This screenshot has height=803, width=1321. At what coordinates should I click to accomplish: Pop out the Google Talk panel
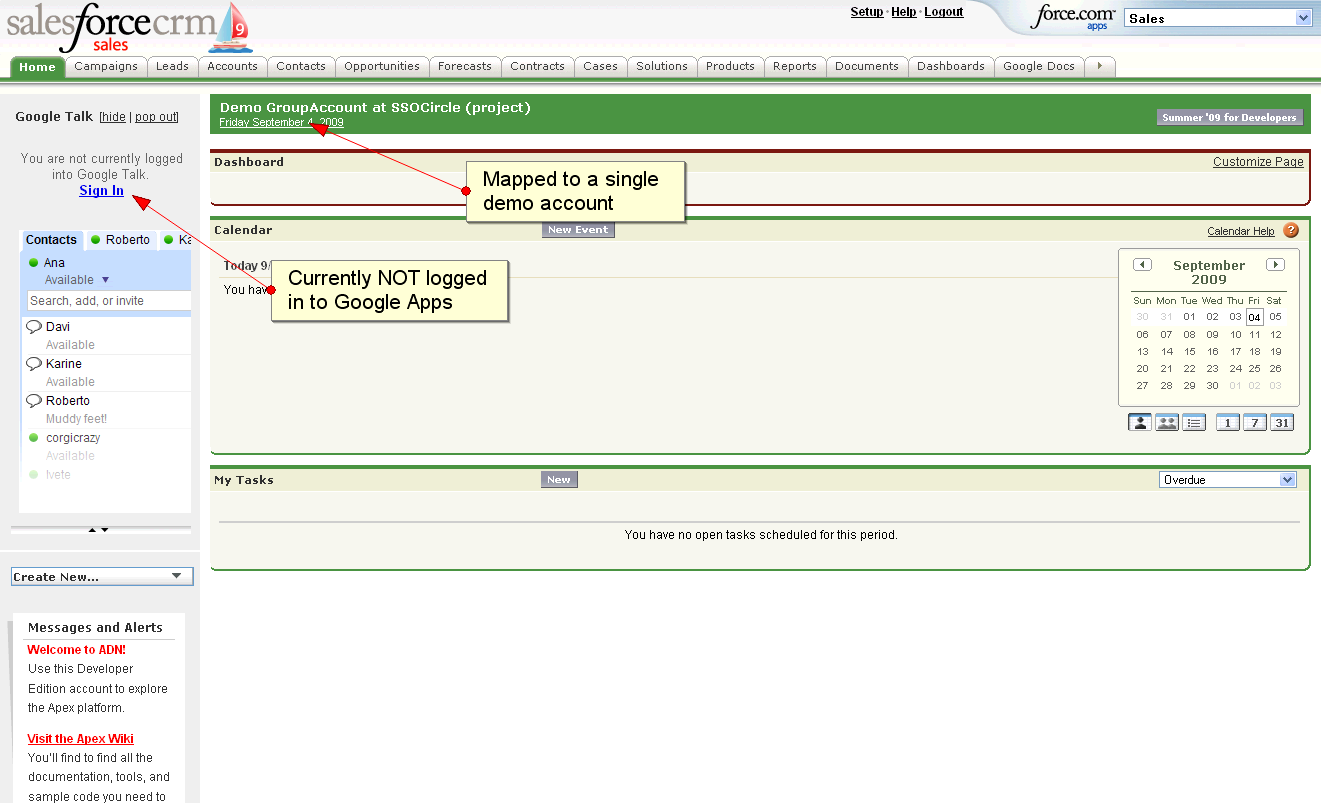[x=156, y=117]
